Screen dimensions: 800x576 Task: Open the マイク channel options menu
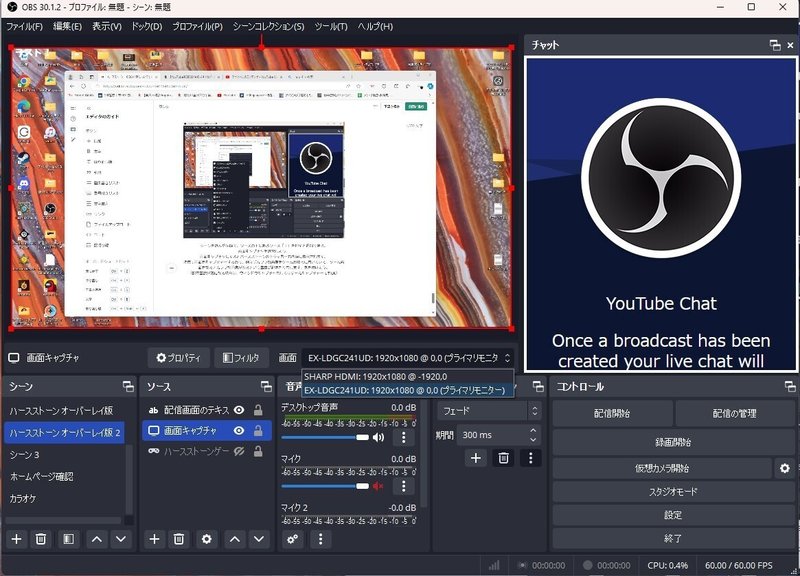[x=404, y=486]
